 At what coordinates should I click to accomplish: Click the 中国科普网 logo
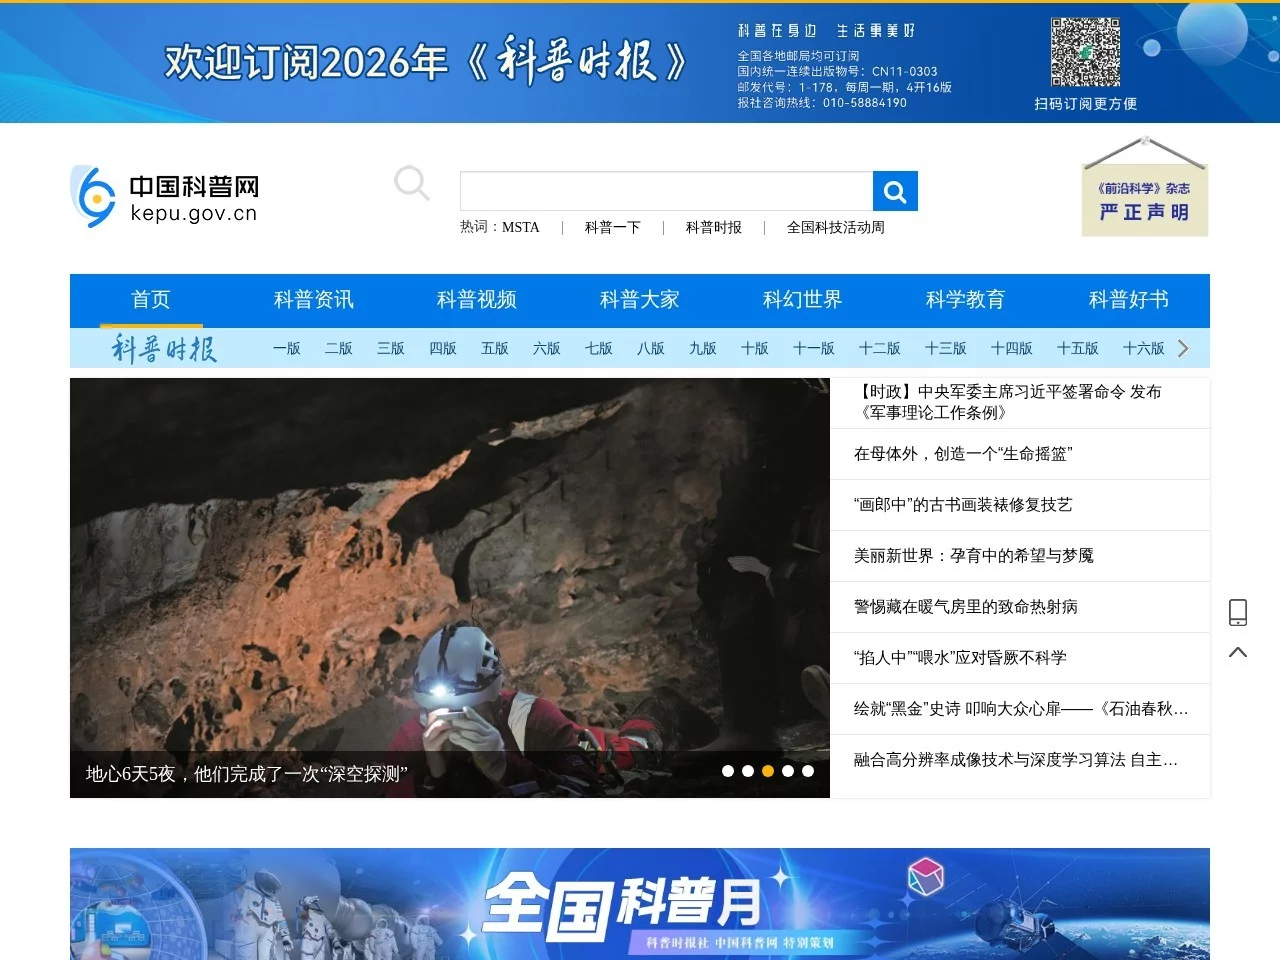[x=163, y=196]
